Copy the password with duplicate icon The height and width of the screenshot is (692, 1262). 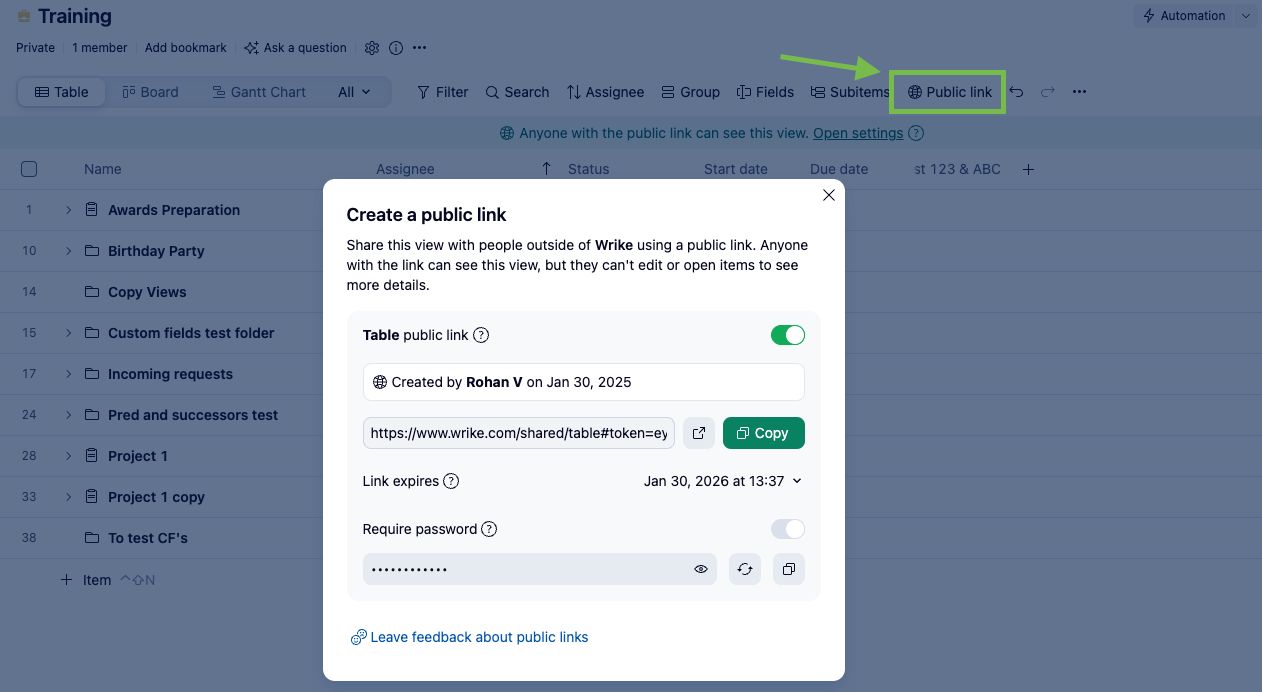click(x=789, y=569)
